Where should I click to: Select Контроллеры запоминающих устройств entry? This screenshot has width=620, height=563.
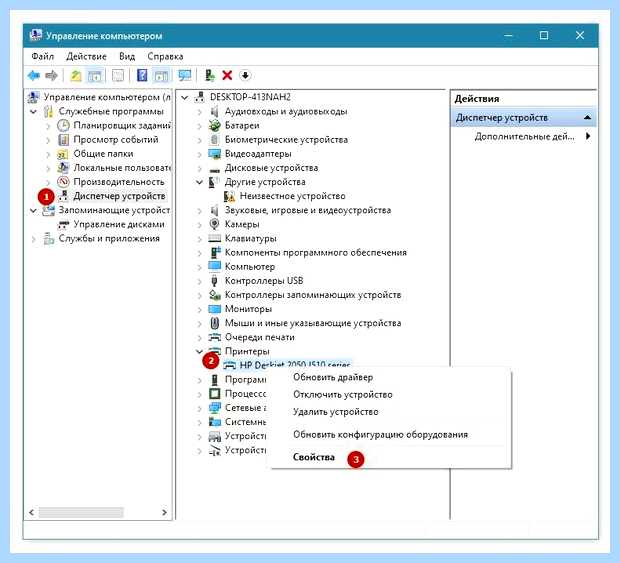coord(313,295)
